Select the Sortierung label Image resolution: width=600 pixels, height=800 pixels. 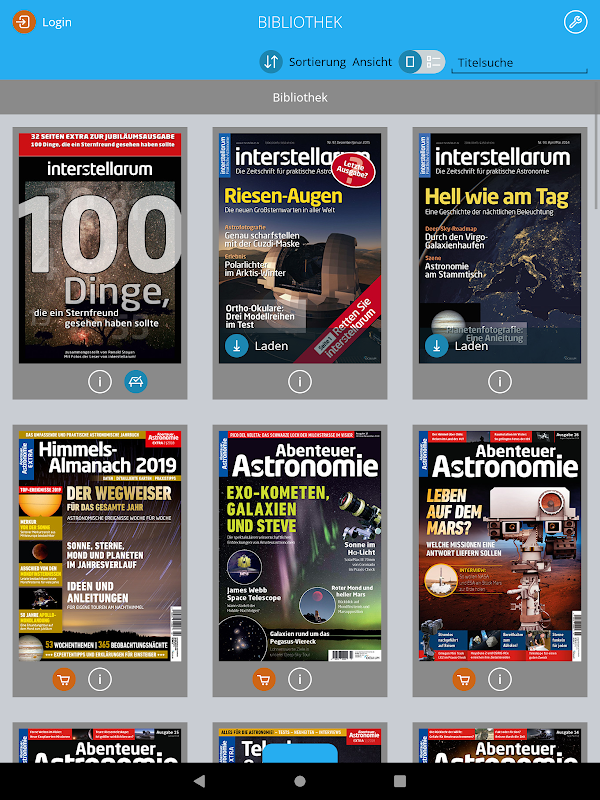pyautogui.click(x=317, y=62)
